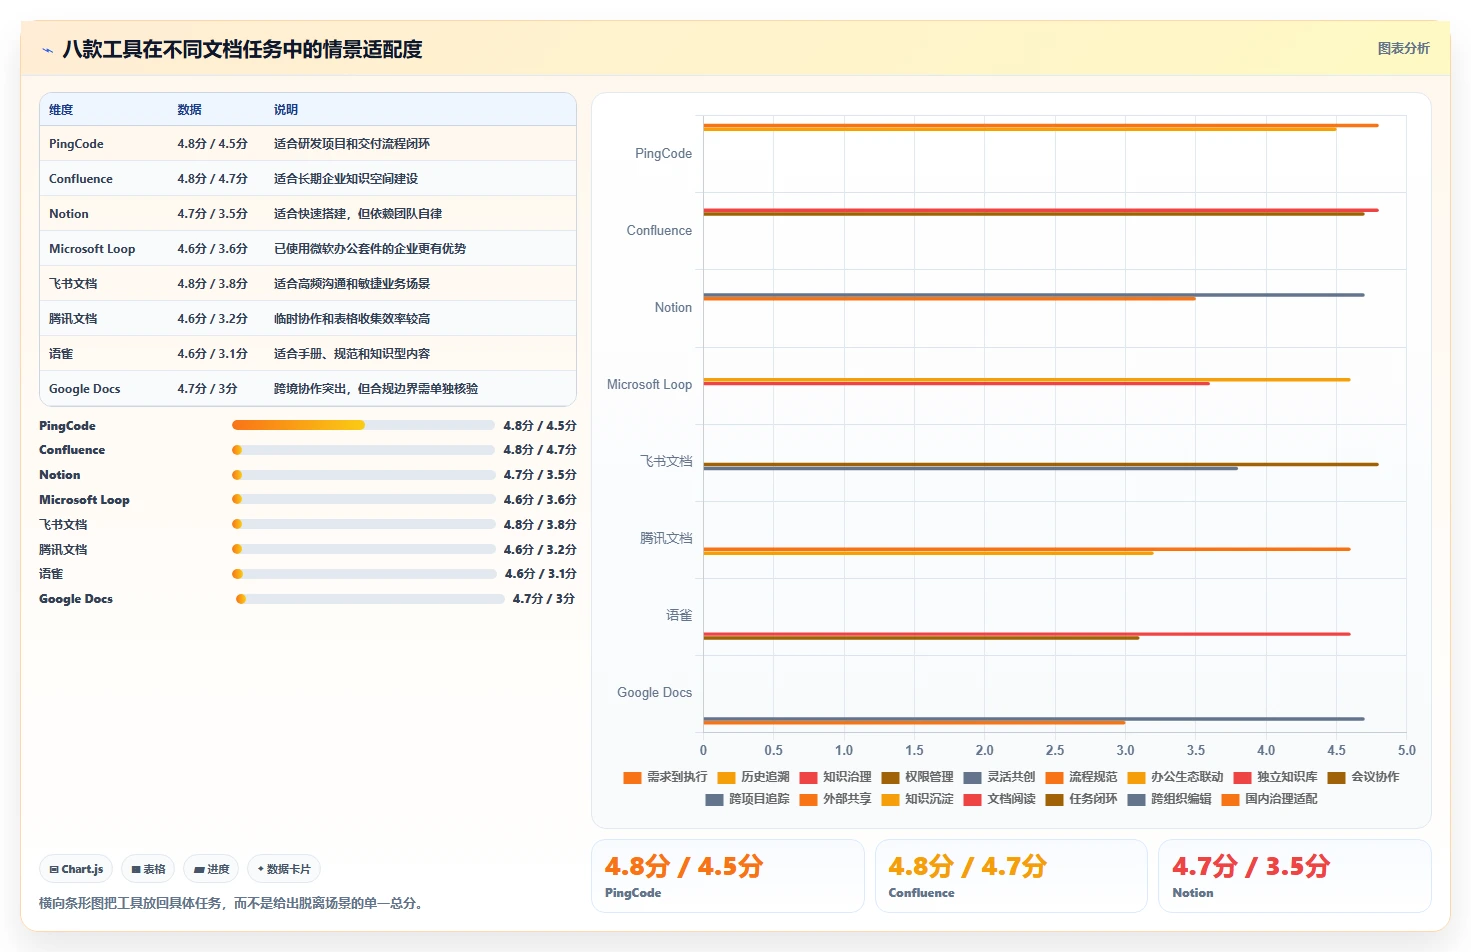Toggle the 文档阅读 legend series
1471x952 pixels.
pos(999,799)
